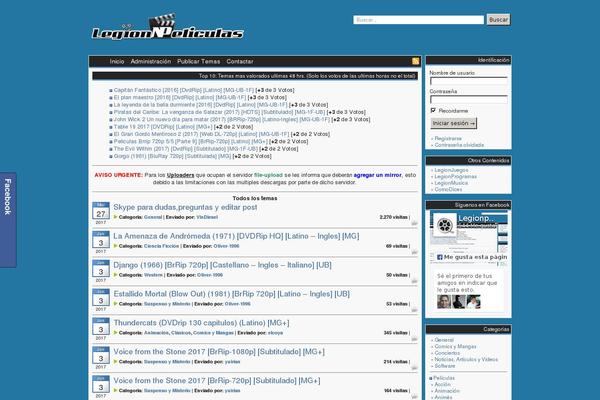Click the Uploaders link in notice

pyautogui.click(x=181, y=175)
